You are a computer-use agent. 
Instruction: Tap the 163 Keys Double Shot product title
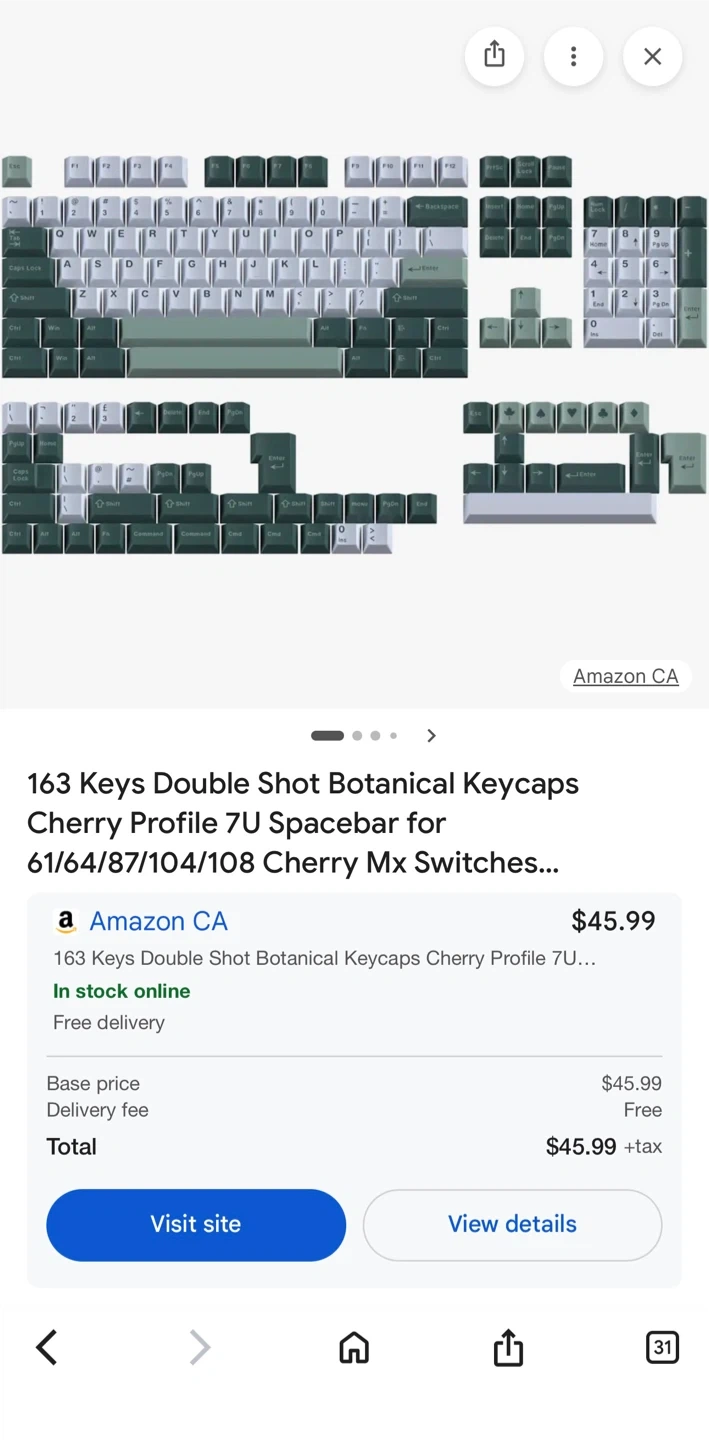302,822
